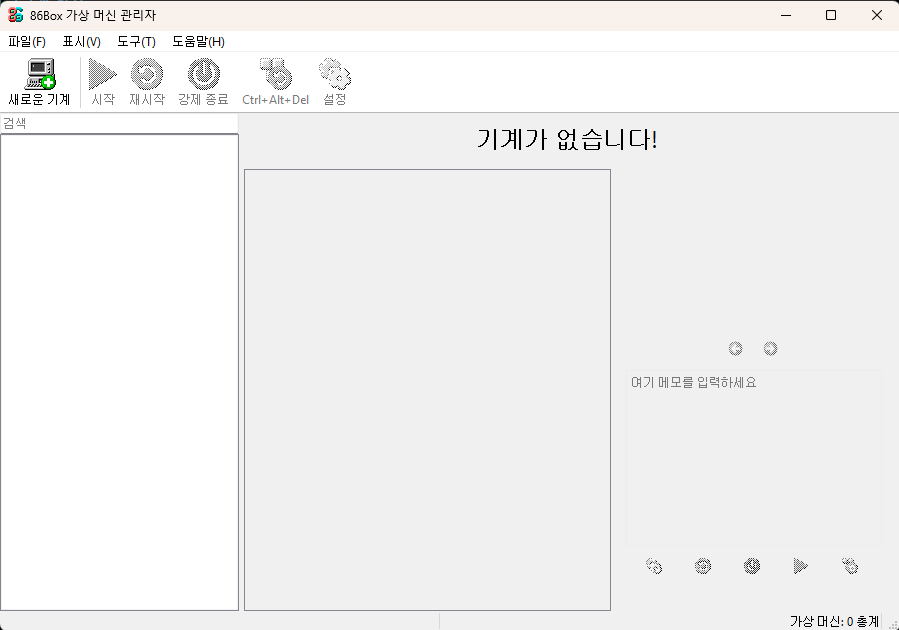
Task: Click the next screenshot right arrow above notes
Action: [771, 349]
